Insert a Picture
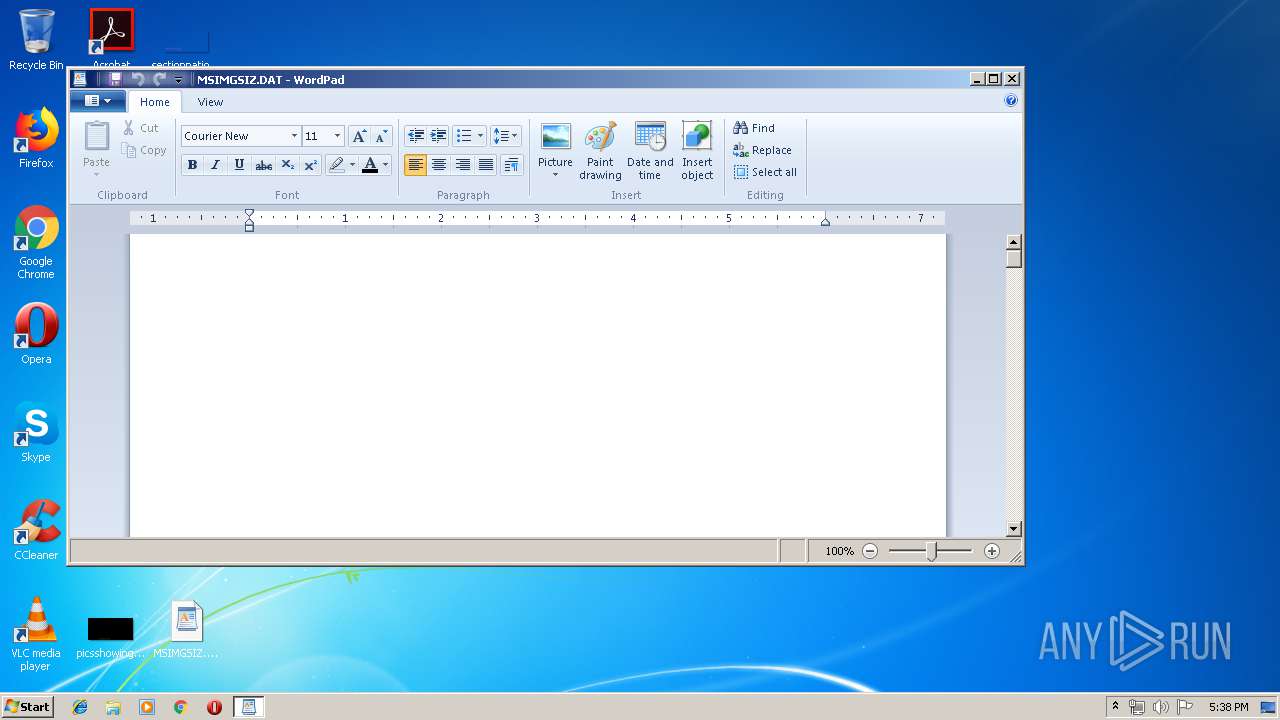Viewport: 1280px width, 720px height. click(x=555, y=145)
